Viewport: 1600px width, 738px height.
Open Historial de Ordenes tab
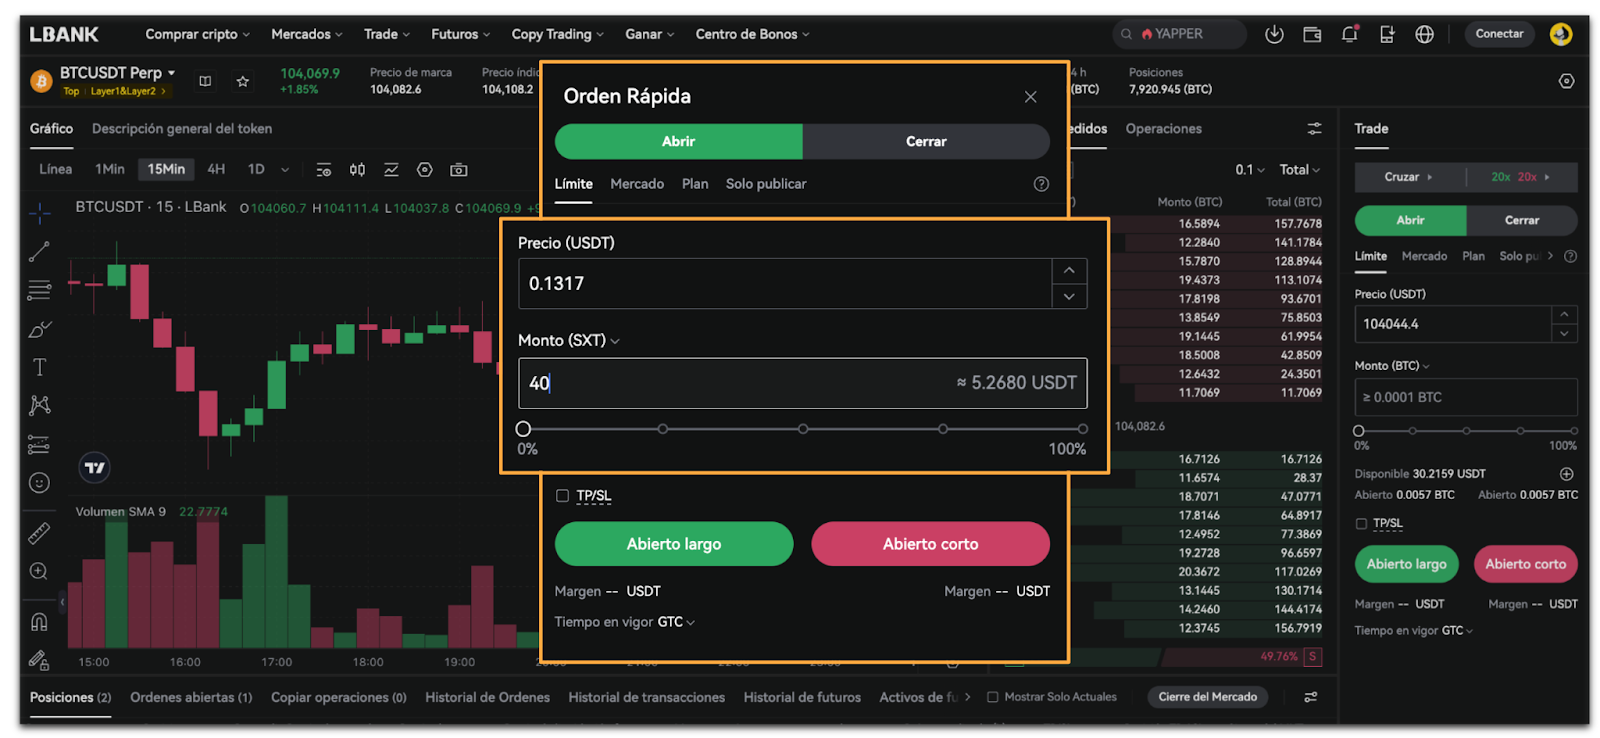(487, 697)
